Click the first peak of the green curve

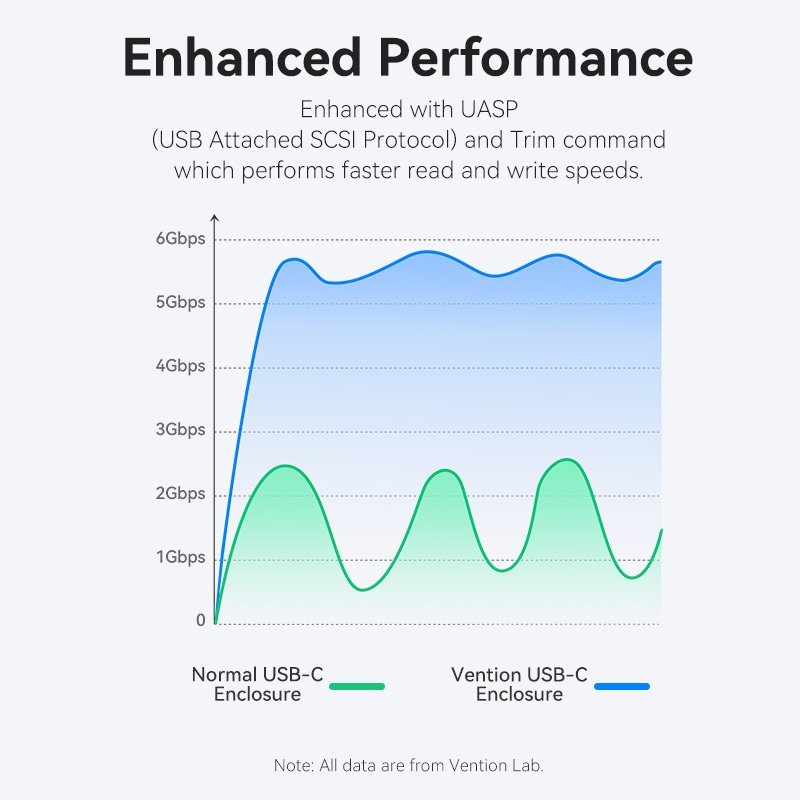285,466
